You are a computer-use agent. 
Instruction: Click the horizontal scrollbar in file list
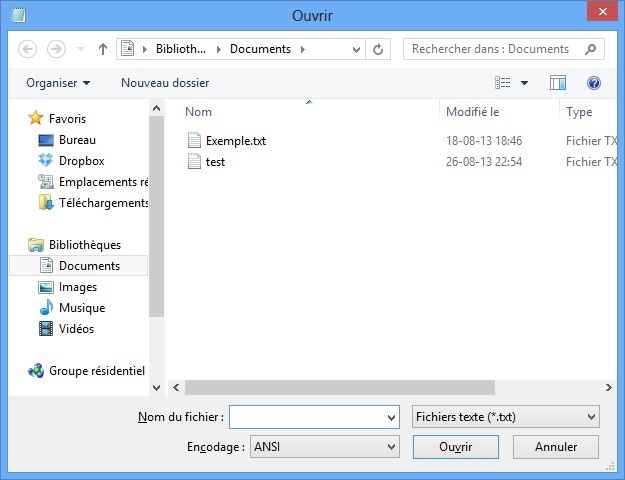point(340,387)
